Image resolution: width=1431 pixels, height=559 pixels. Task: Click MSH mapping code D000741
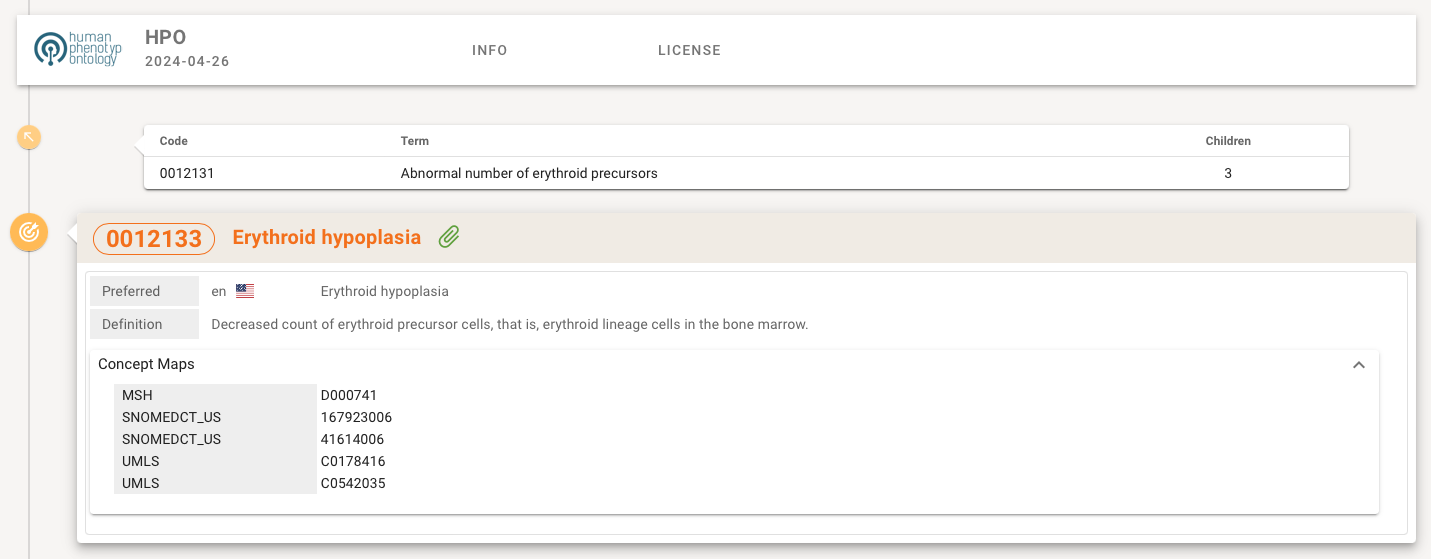pyautogui.click(x=349, y=395)
